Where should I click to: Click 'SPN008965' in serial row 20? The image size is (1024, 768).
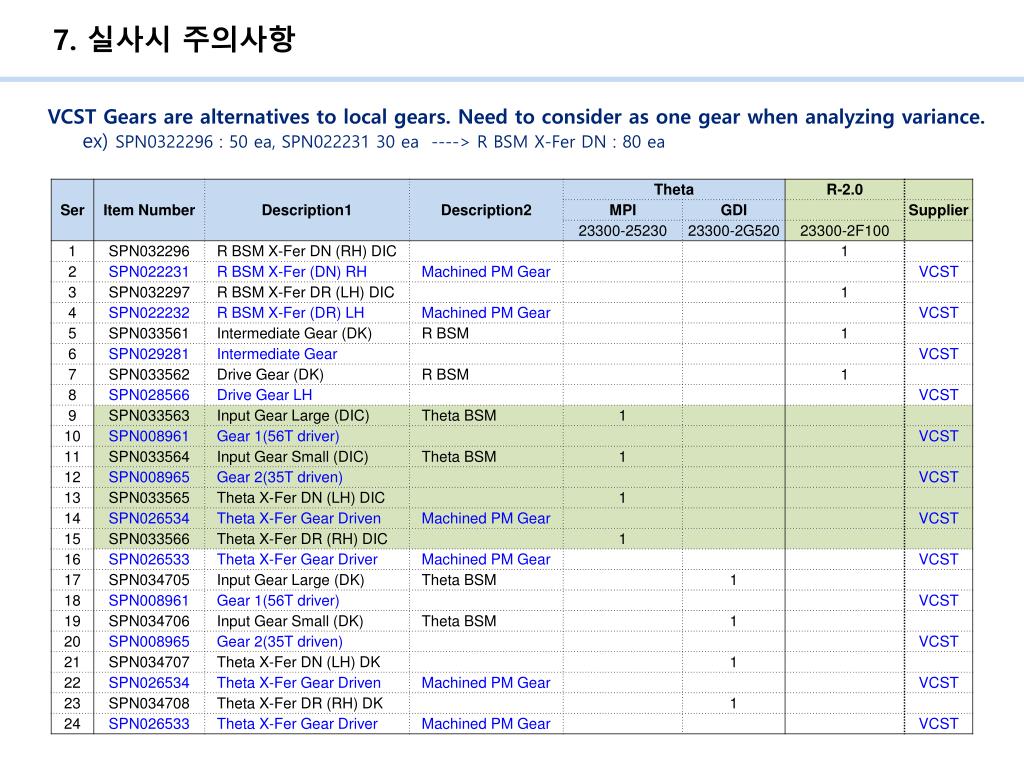tap(149, 642)
